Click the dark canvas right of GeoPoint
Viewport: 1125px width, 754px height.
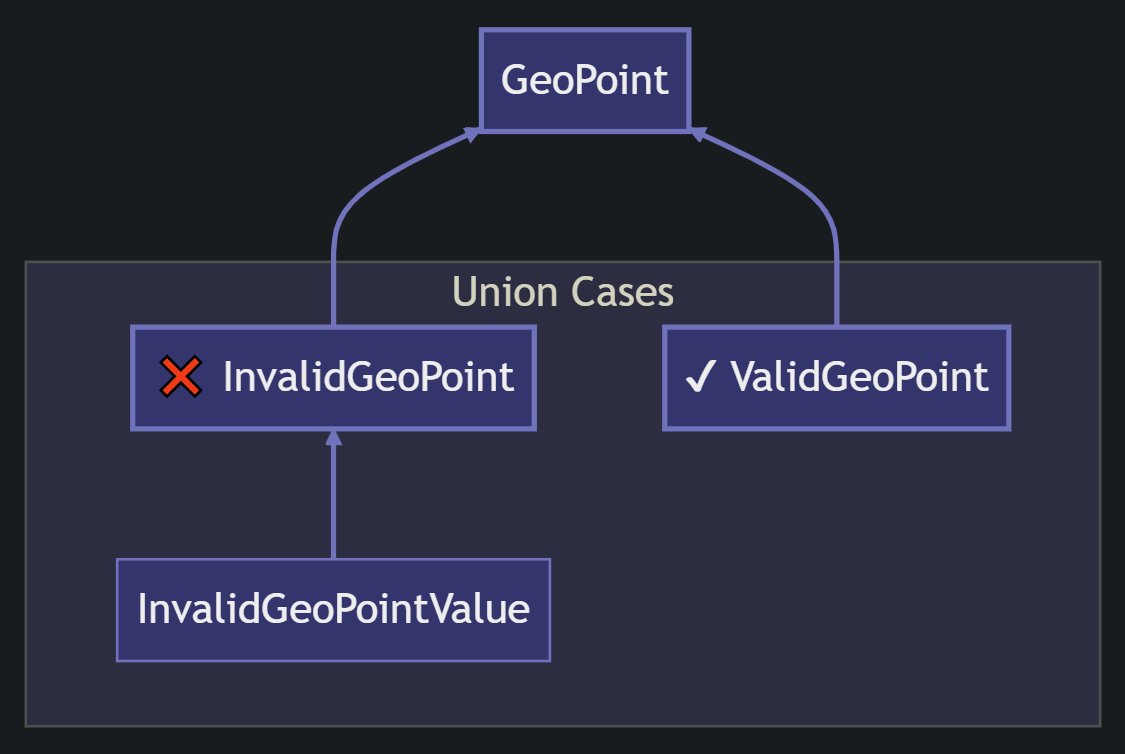900,80
